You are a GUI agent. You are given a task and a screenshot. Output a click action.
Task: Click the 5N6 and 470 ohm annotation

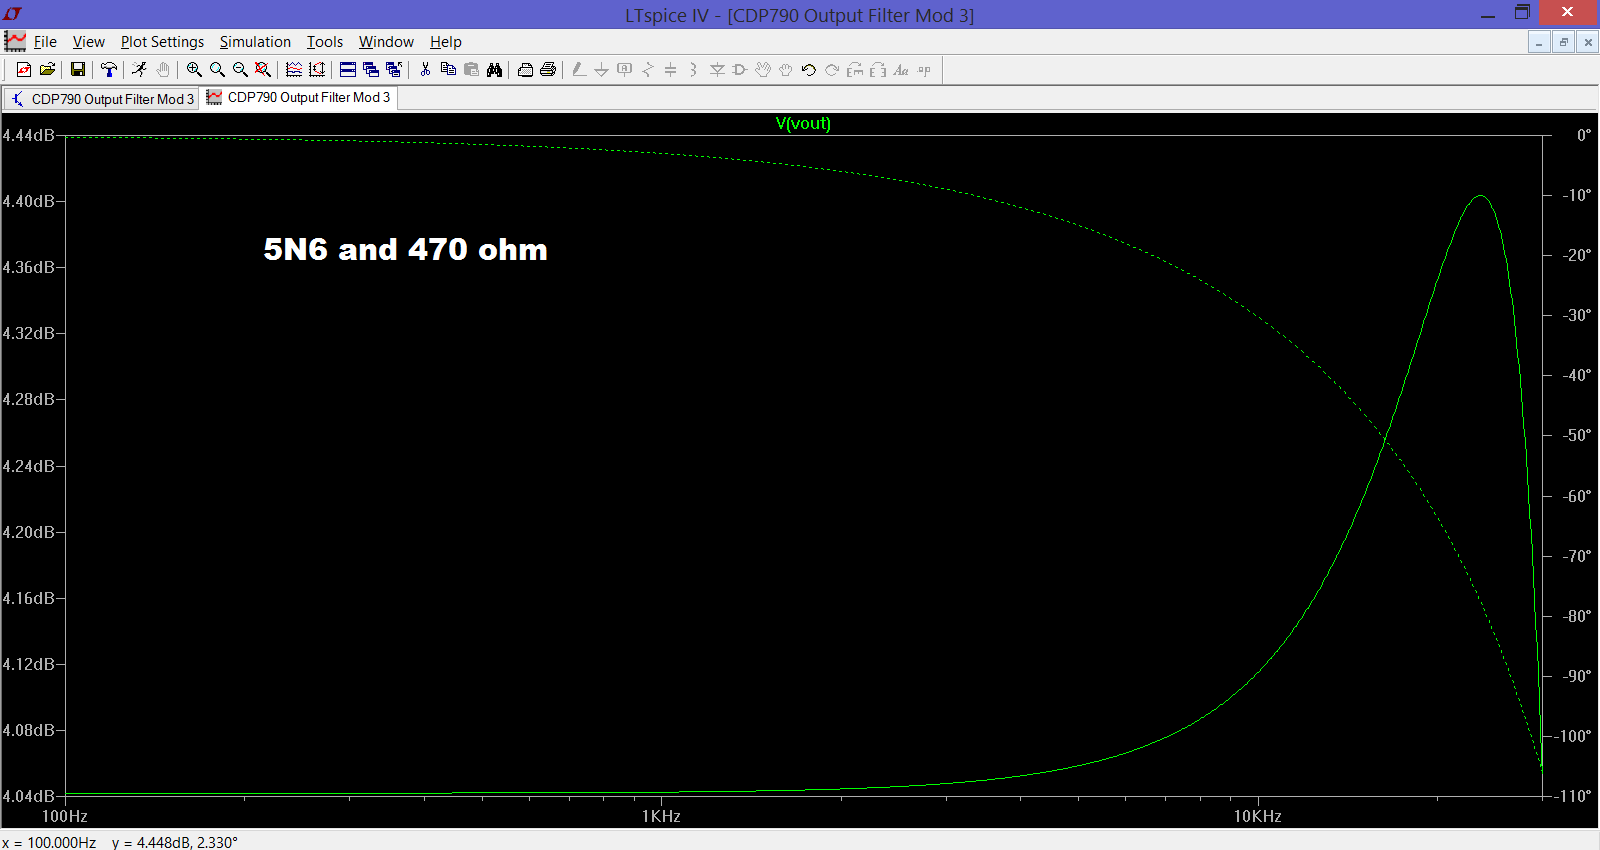click(x=405, y=249)
